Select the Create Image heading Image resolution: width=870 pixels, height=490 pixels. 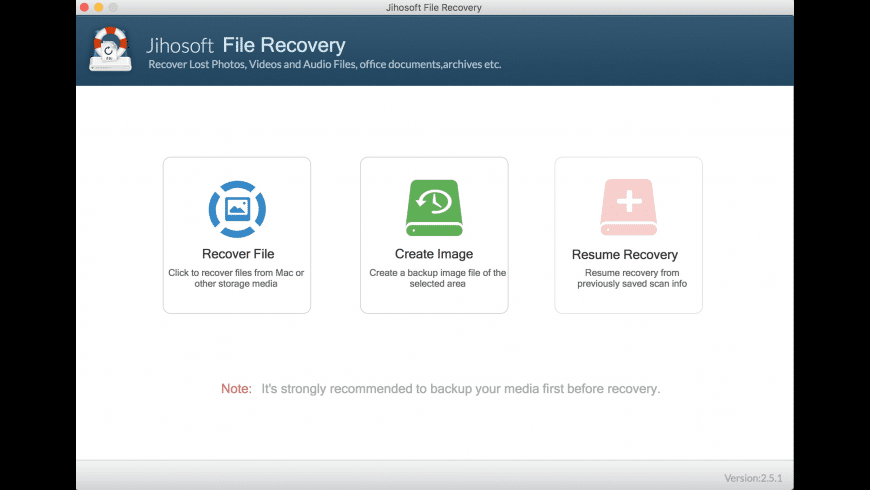pos(434,254)
